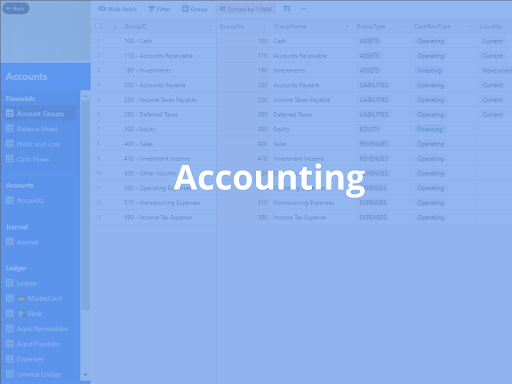Viewport: 512px width, 384px height.
Task: Expand the GroupName column dropdown arrow
Action: [347, 26]
